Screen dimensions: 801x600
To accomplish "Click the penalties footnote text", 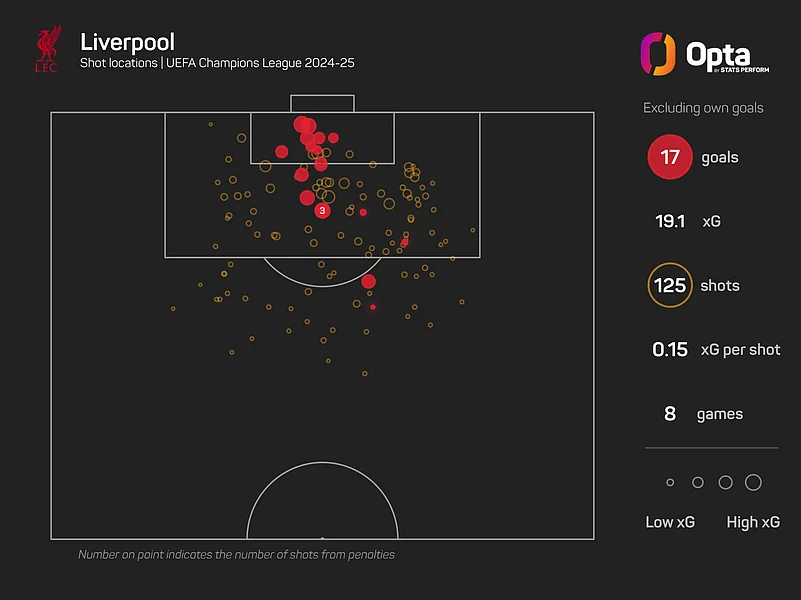I will 236,554.
